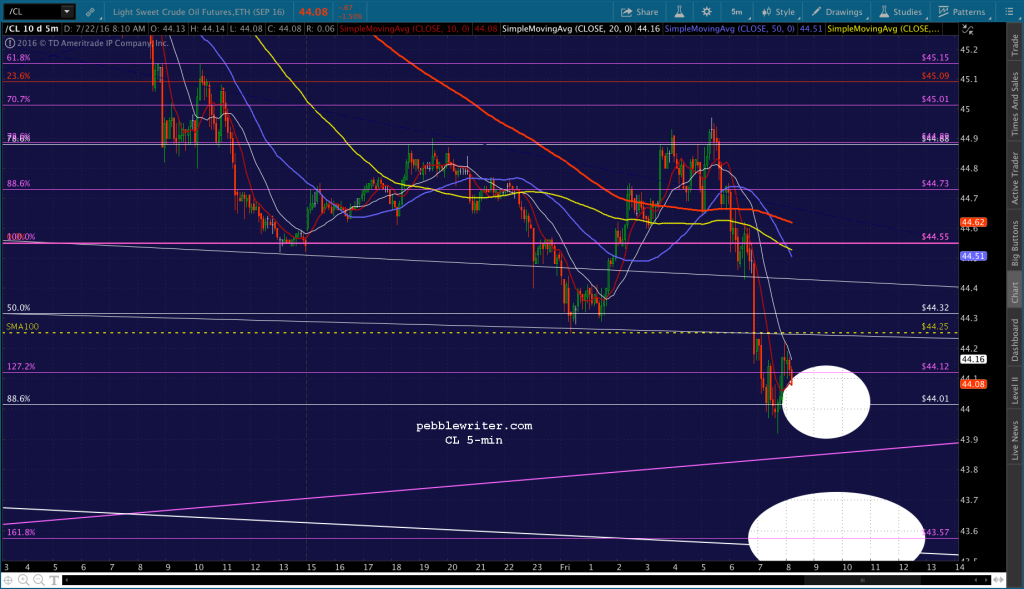The image size is (1024, 589).
Task: Click the 161.8% extension label
Action: (x=21, y=532)
